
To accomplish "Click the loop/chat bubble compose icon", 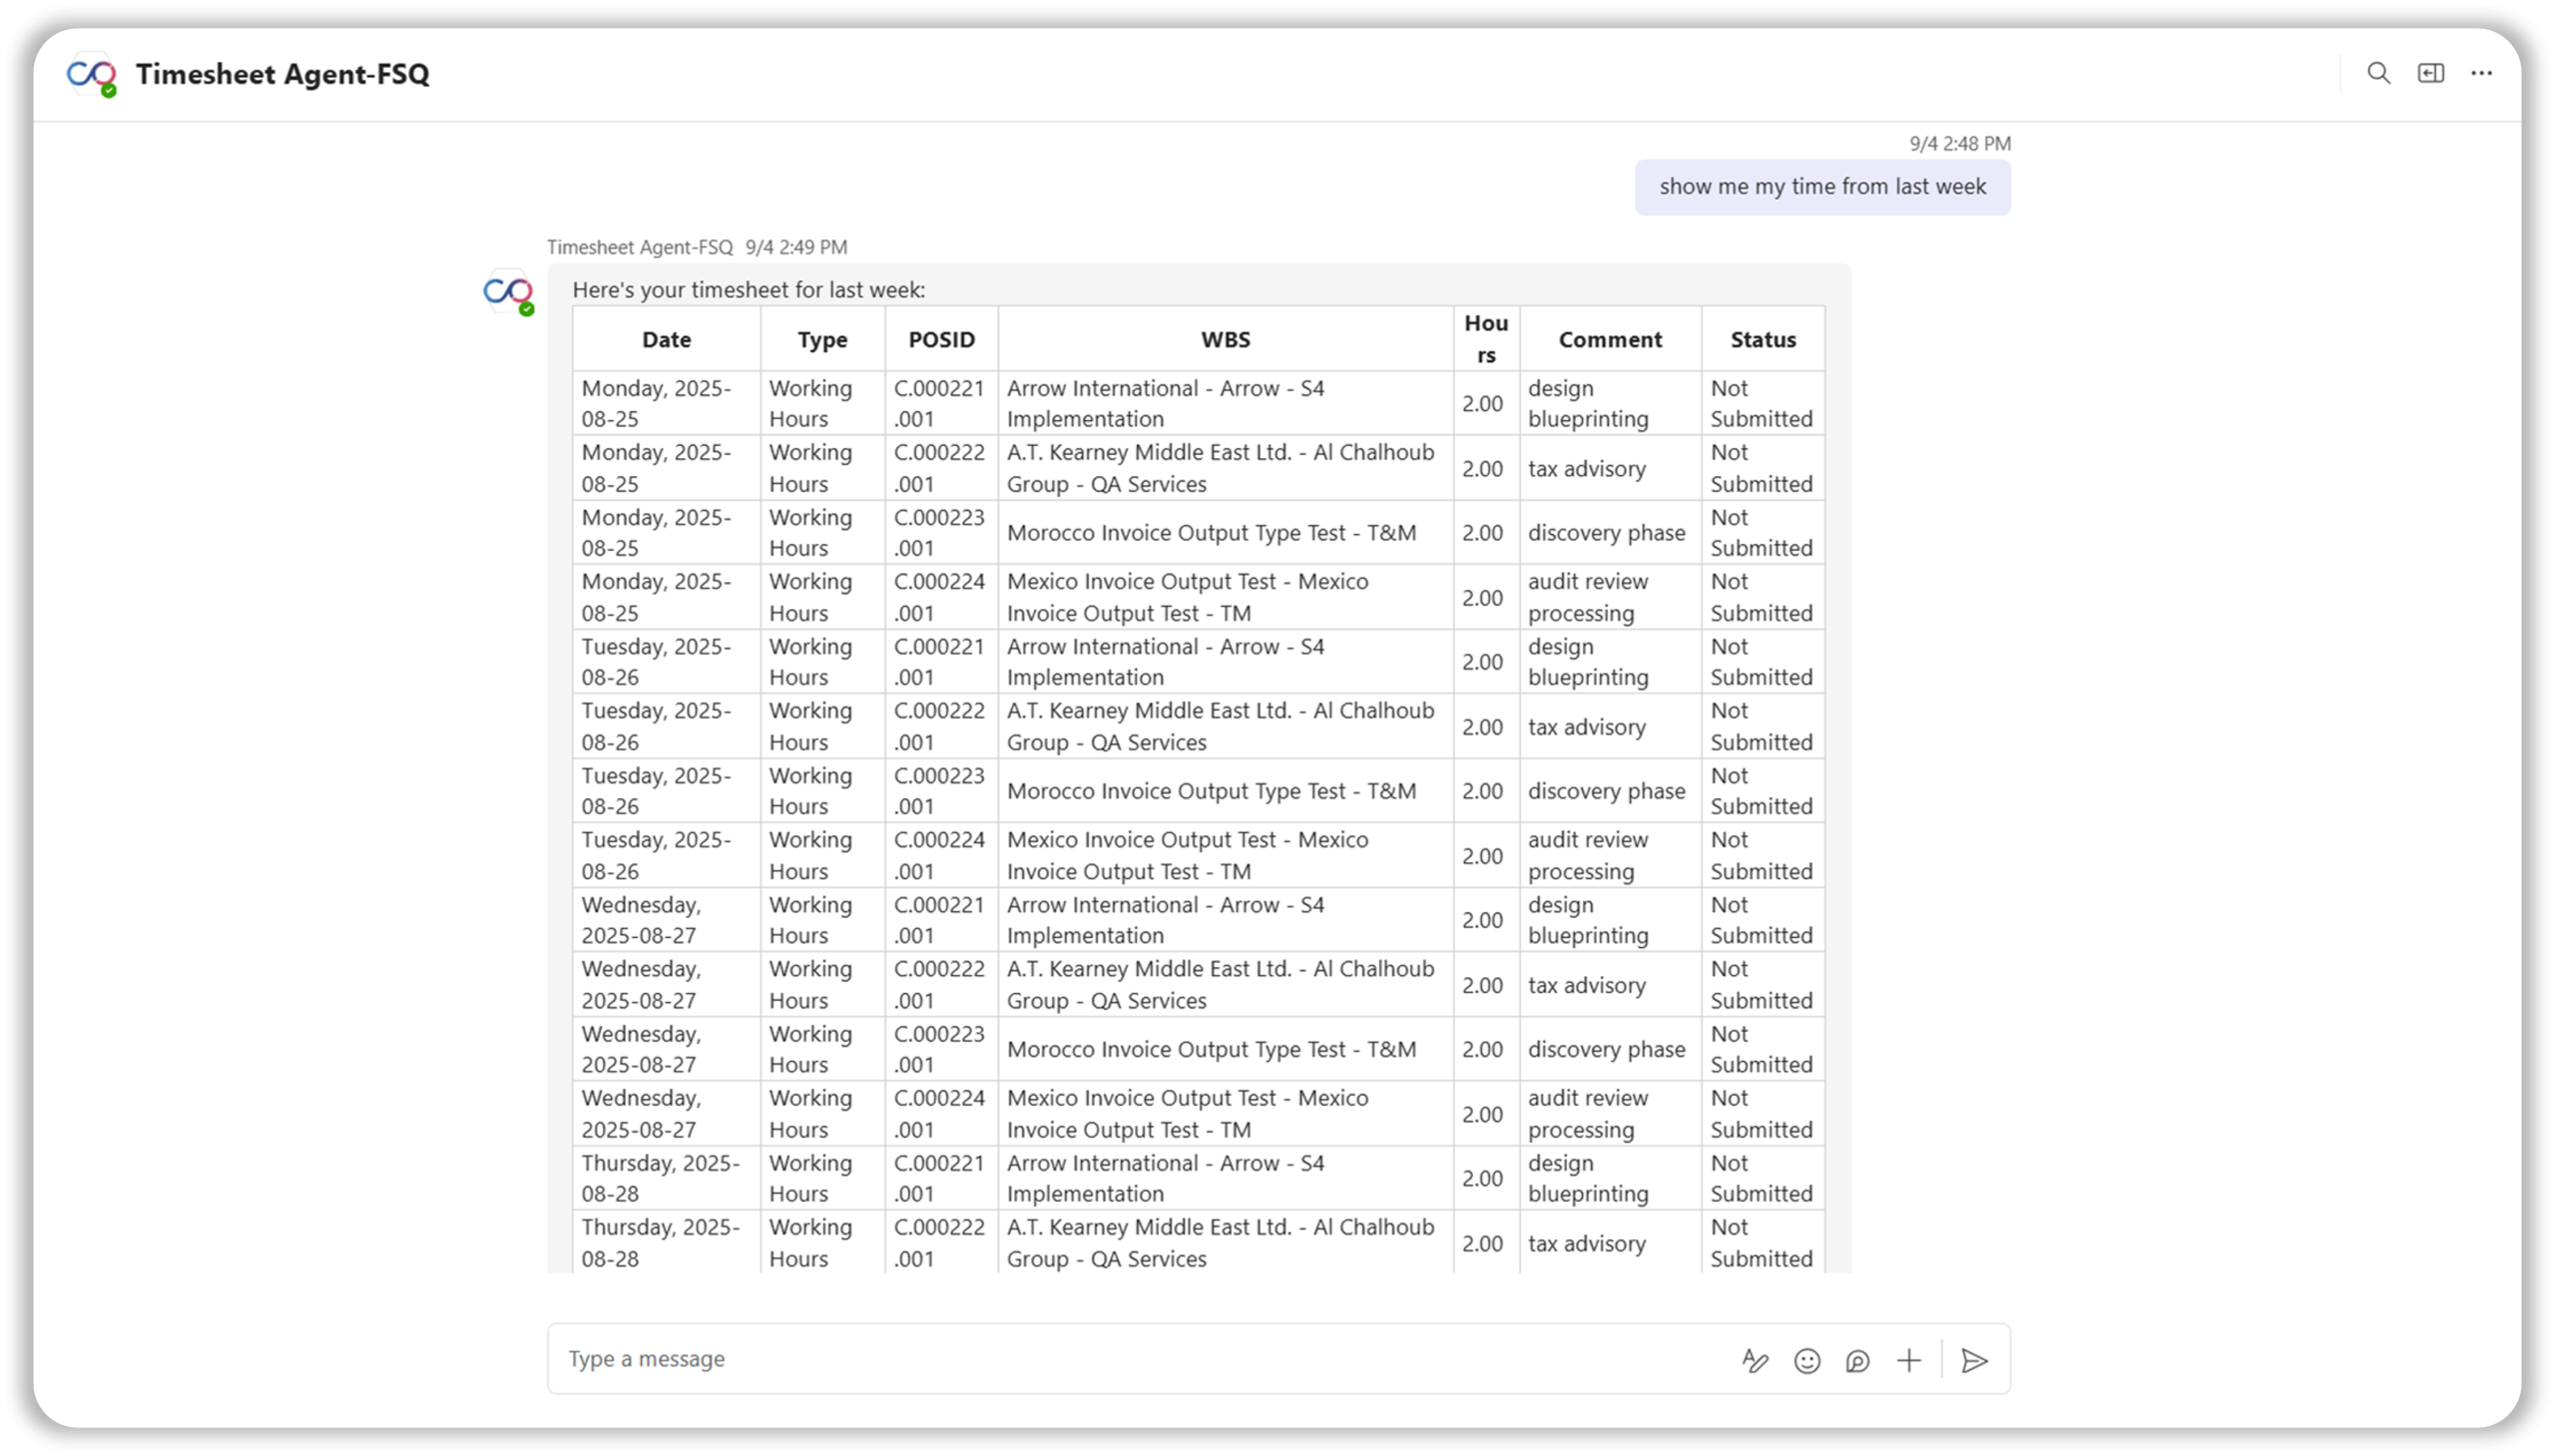I will 1858,1360.
